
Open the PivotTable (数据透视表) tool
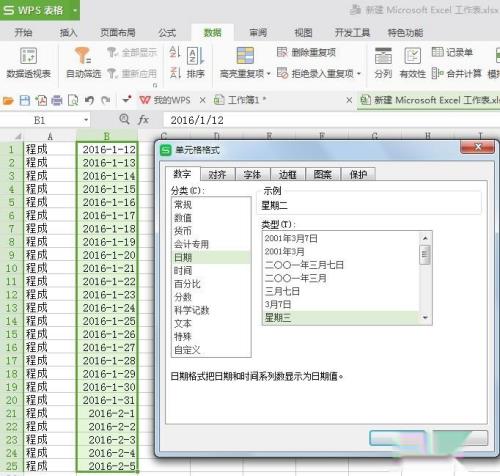point(29,63)
